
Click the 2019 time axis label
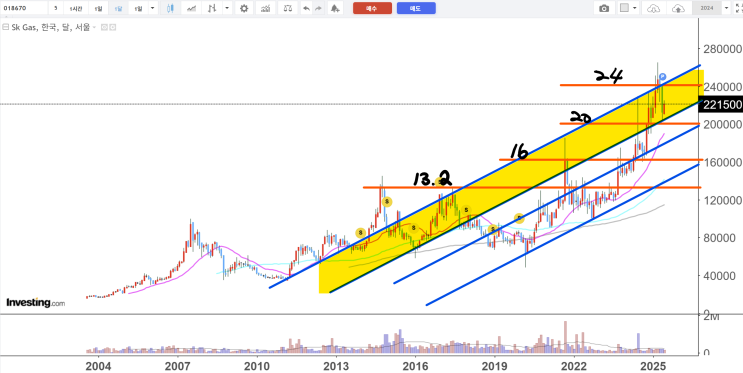(x=495, y=366)
